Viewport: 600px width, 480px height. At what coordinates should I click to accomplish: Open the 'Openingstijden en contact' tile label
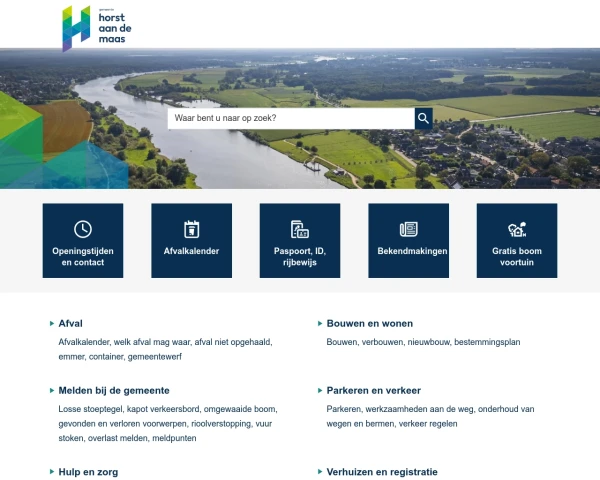[83, 257]
